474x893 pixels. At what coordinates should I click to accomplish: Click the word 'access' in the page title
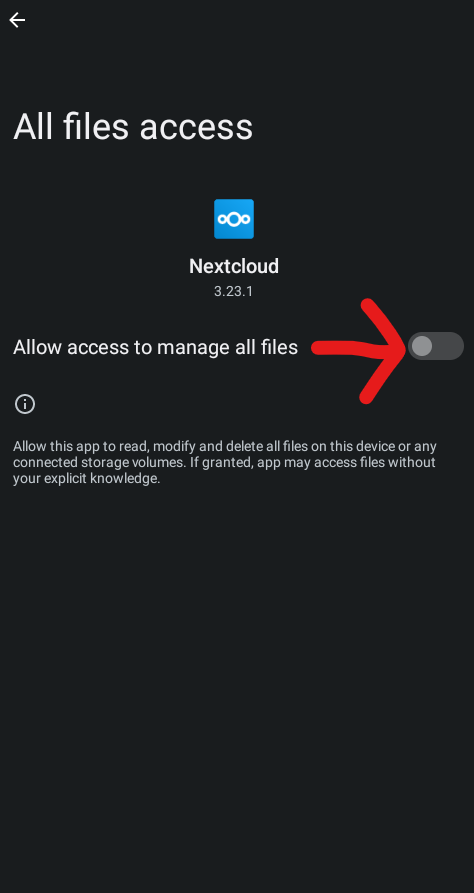pos(196,129)
